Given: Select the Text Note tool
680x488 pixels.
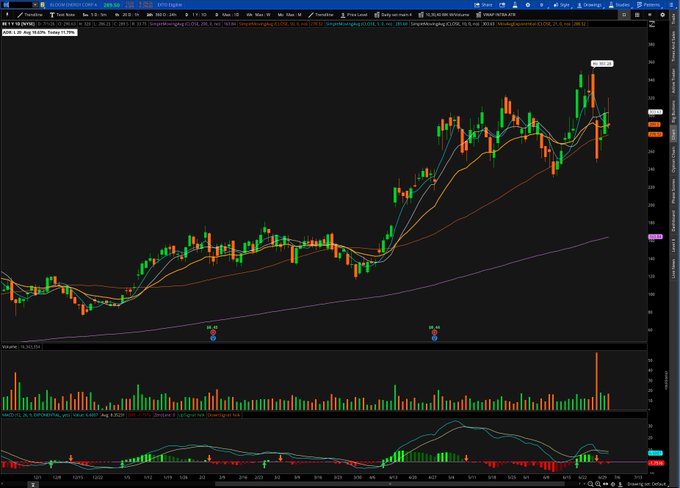Looking at the screenshot, I should tap(62, 15).
